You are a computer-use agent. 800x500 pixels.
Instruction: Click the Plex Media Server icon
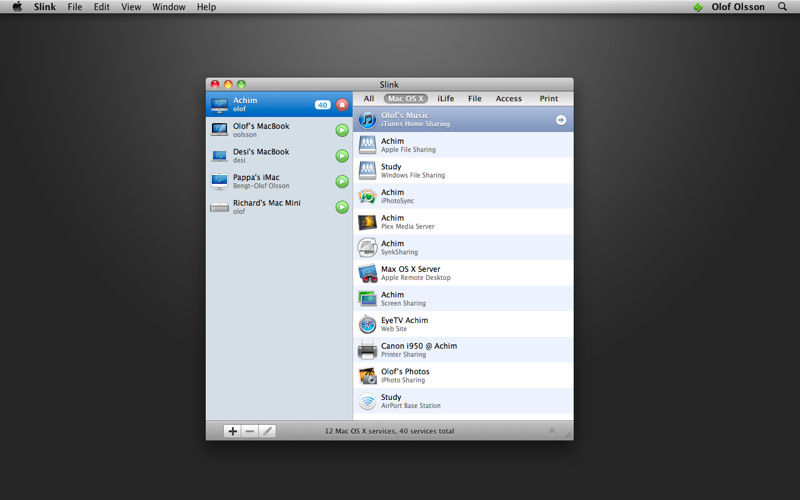point(367,222)
